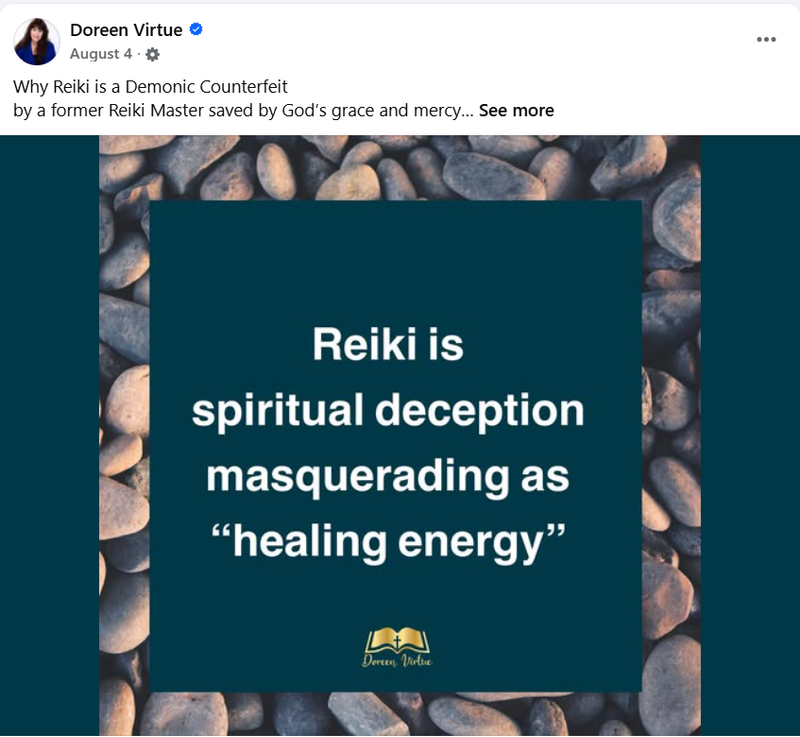Click the "masquerading as" line in the image

[x=388, y=476]
